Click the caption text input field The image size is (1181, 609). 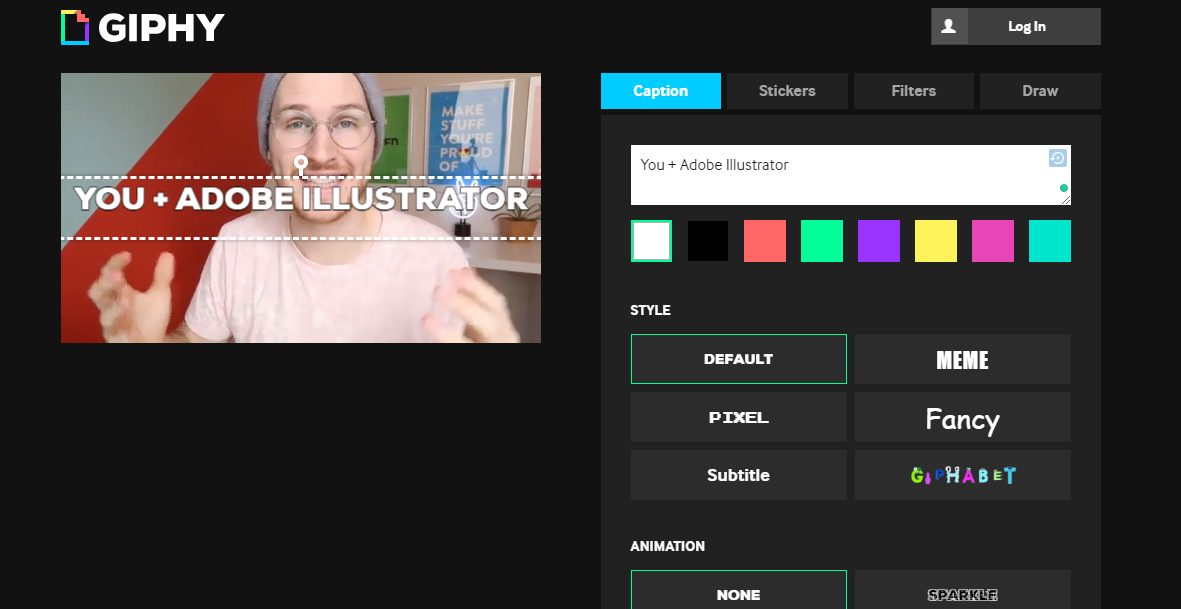point(850,175)
